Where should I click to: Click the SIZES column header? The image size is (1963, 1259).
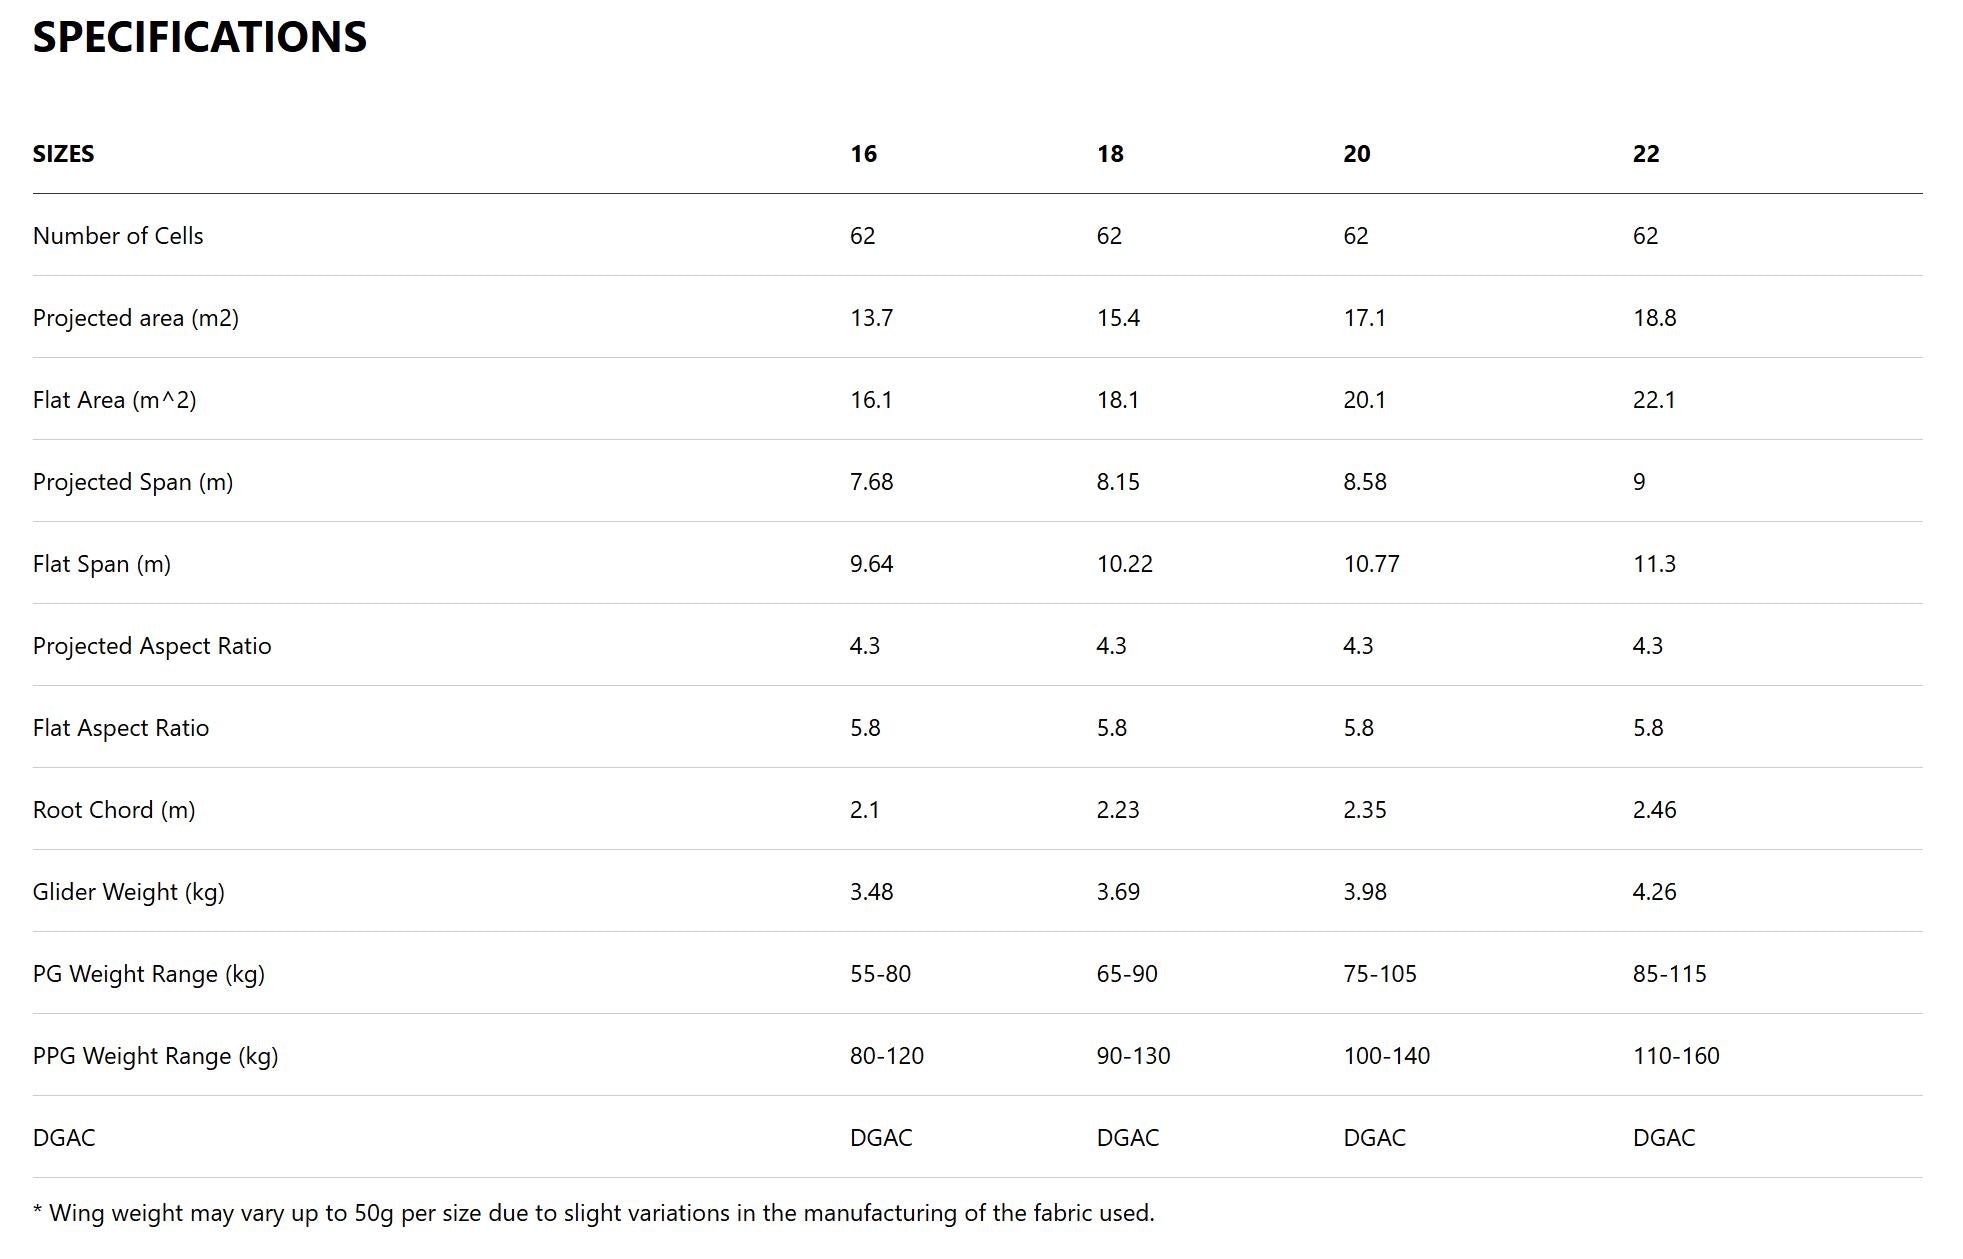coord(63,154)
